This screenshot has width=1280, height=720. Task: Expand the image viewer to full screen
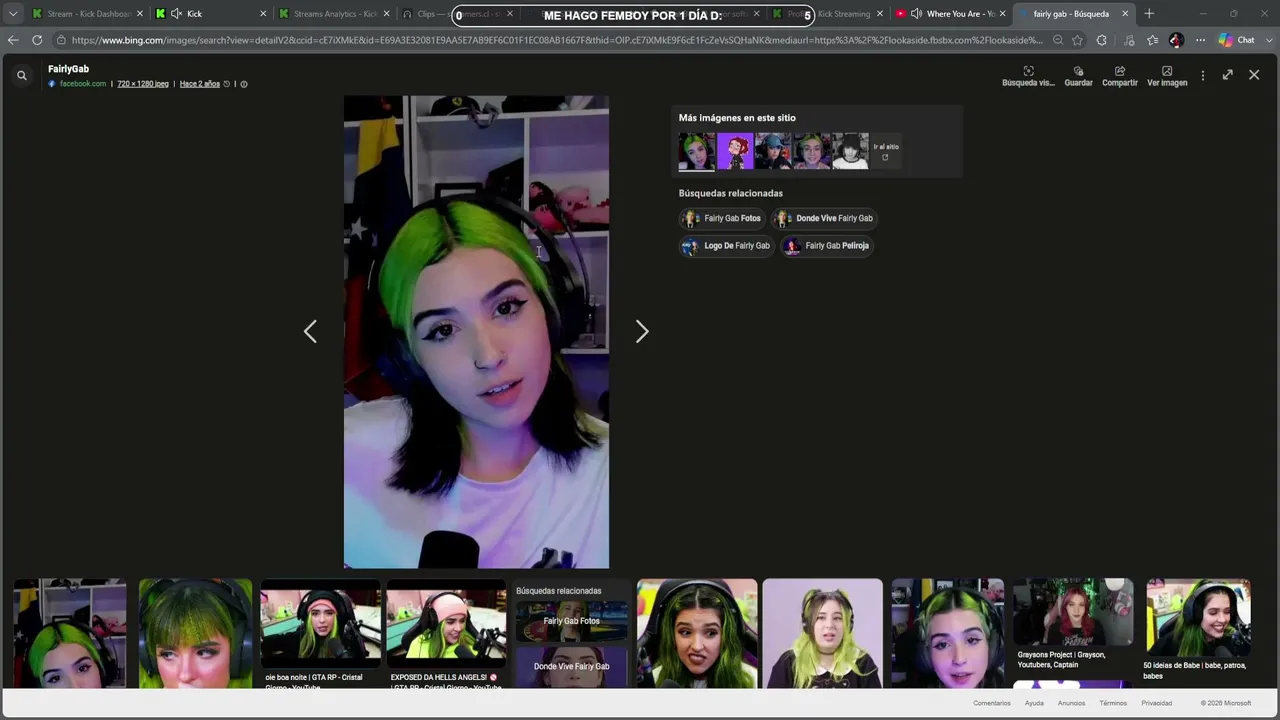pos(1228,75)
